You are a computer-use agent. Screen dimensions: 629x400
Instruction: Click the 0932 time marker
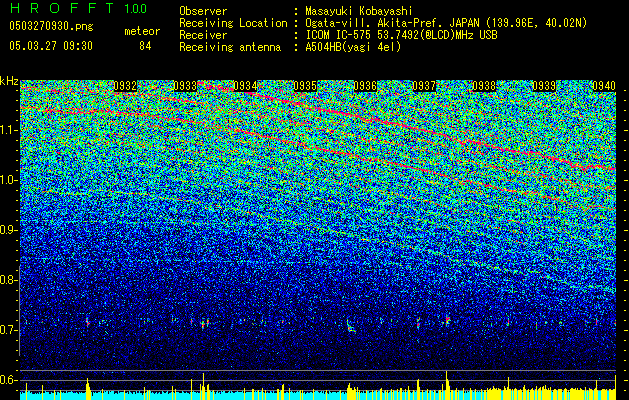pyautogui.click(x=125, y=86)
